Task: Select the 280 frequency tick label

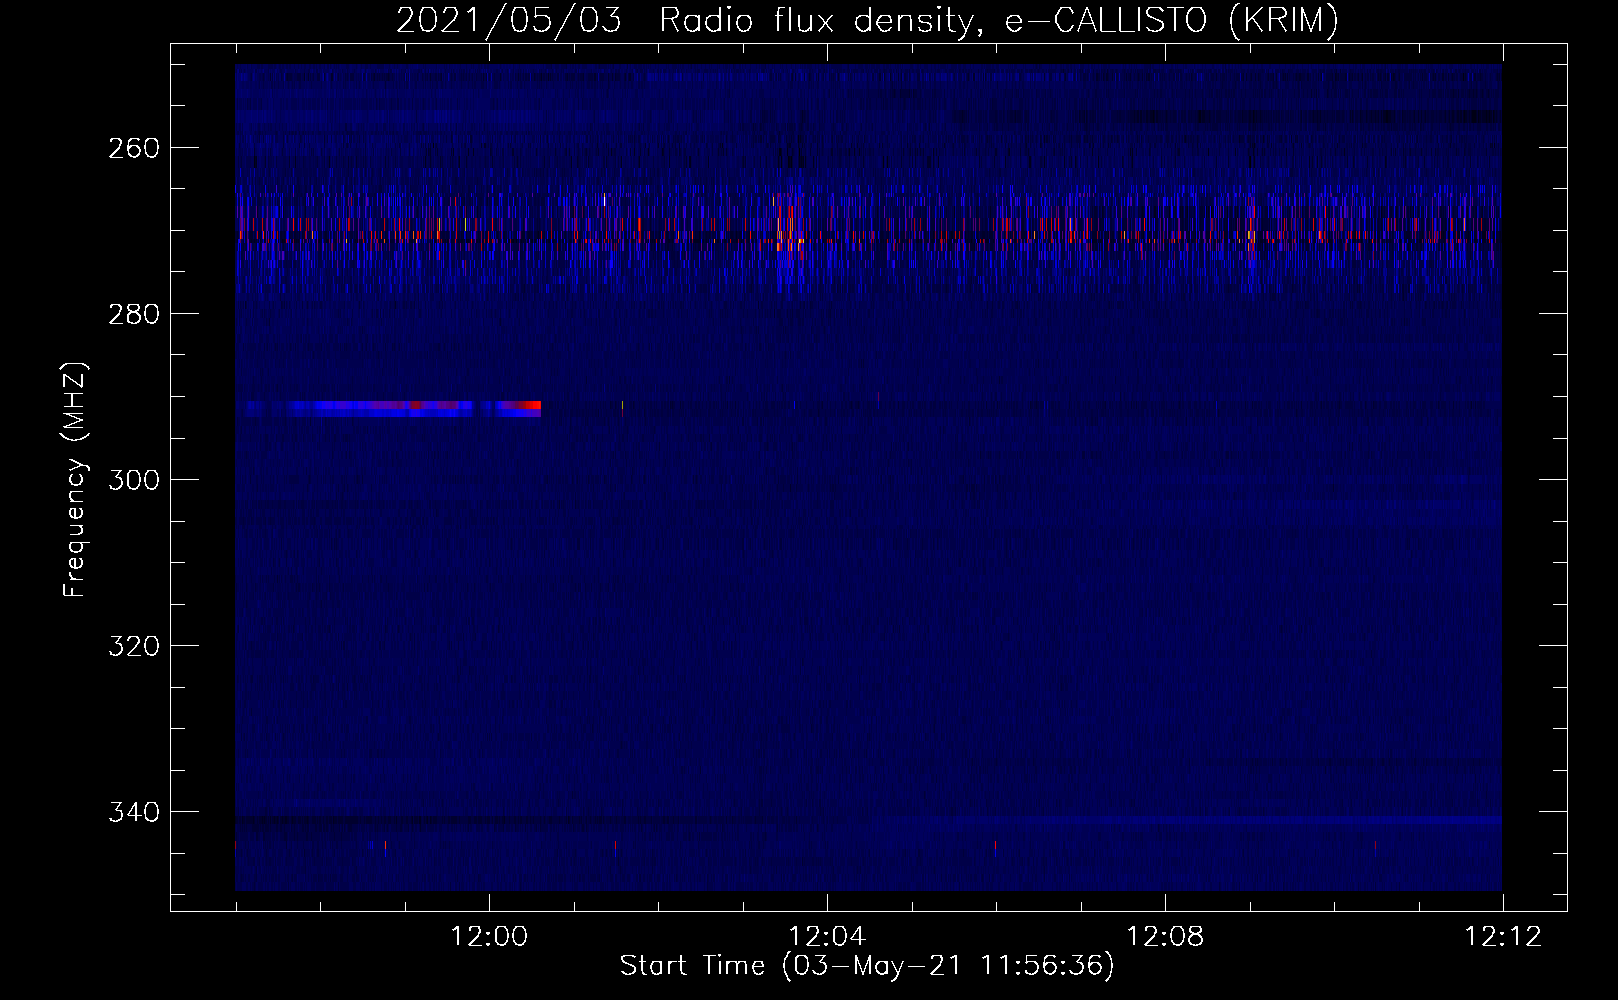Action: (134, 314)
